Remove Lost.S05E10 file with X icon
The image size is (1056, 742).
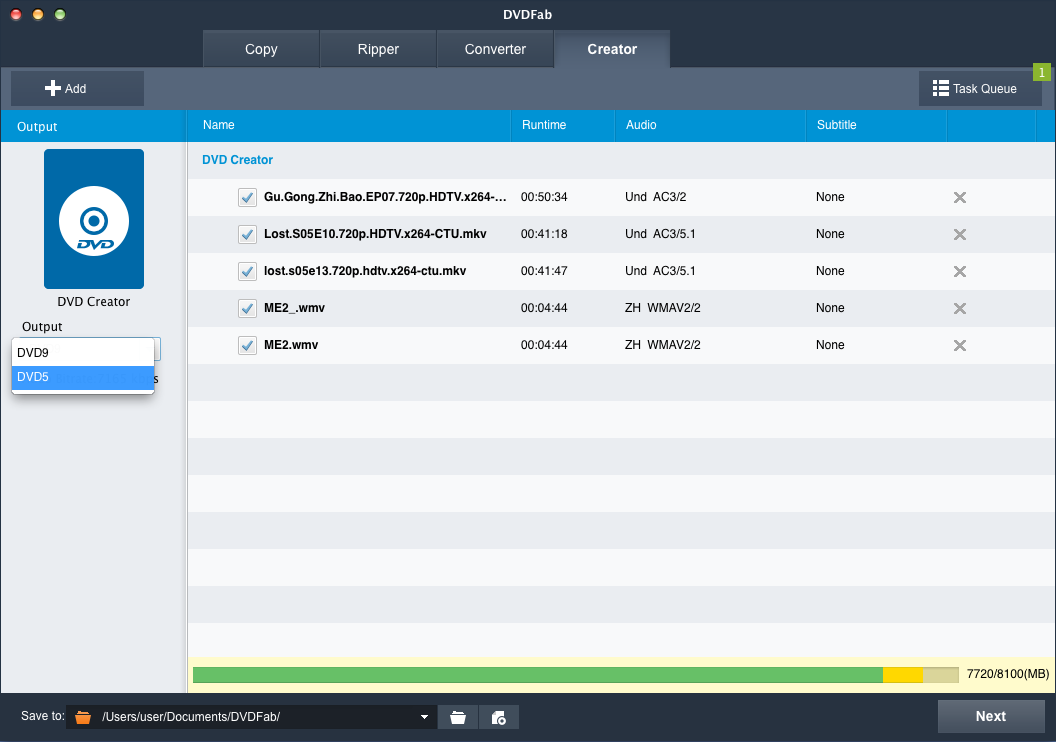point(960,234)
